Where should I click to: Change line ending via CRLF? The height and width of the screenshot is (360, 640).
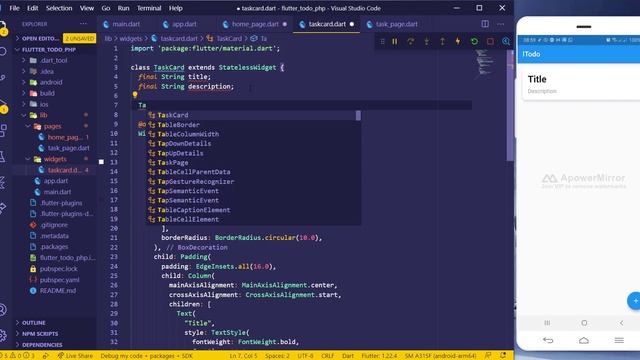[x=327, y=356]
